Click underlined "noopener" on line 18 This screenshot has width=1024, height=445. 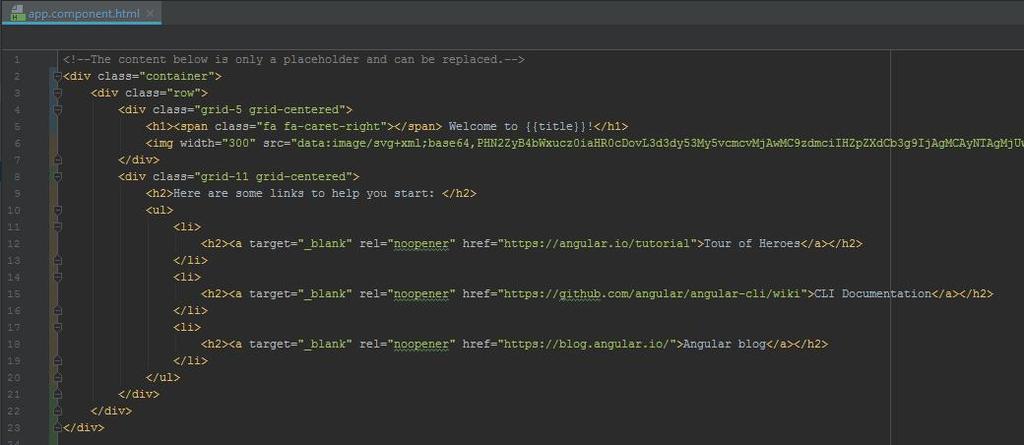[422, 344]
